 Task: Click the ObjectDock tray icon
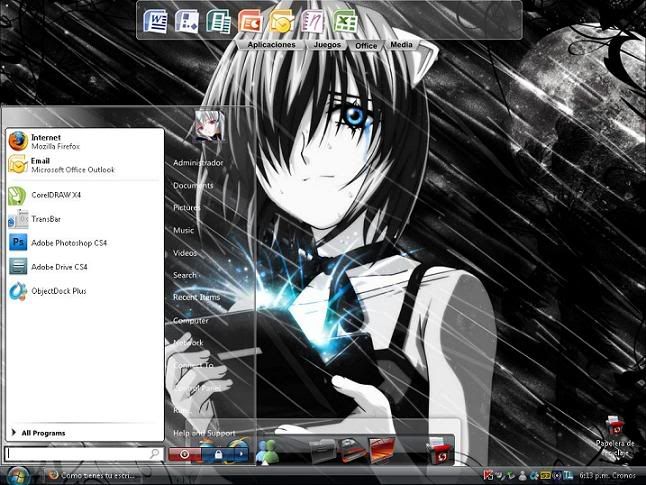pyautogui.click(x=534, y=475)
